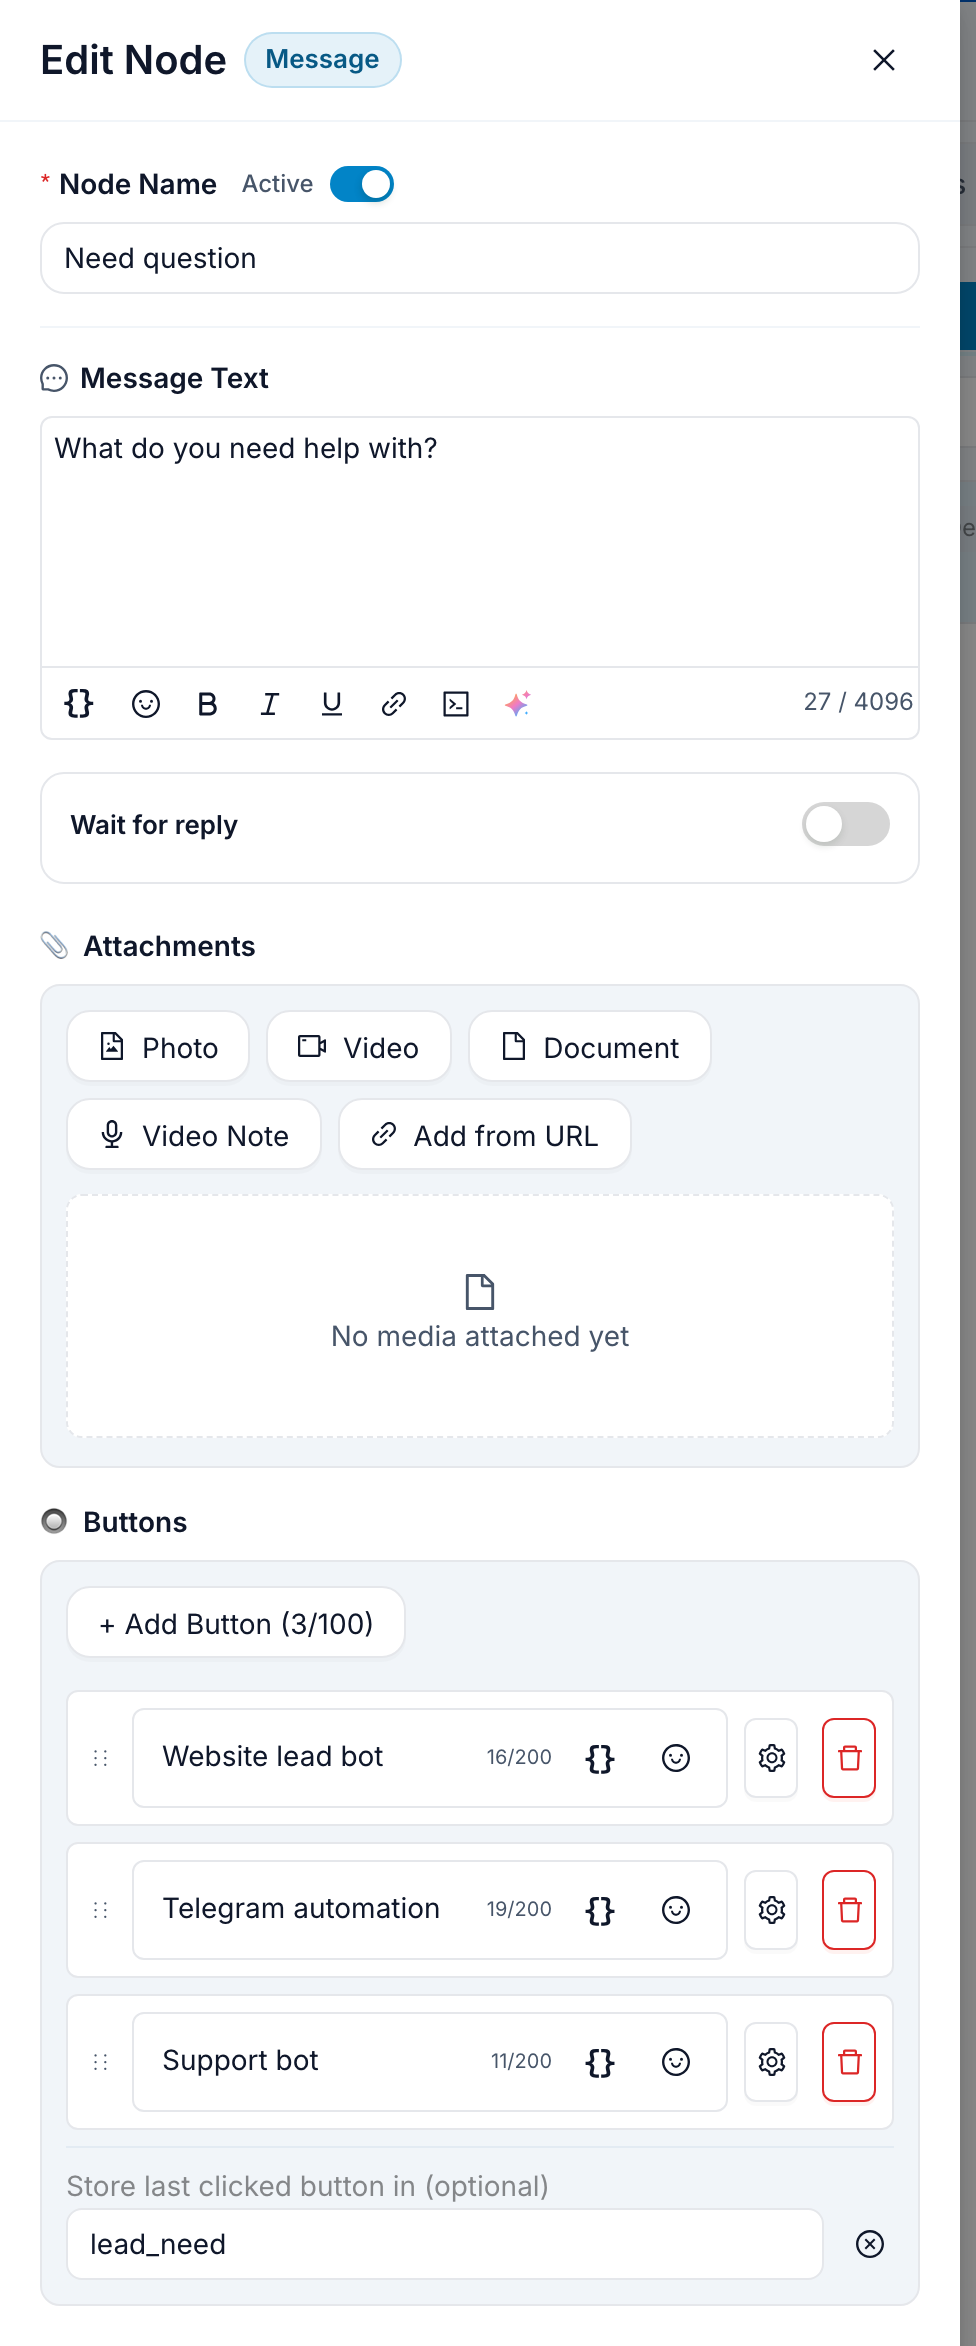976x2346 pixels.
Task: Click the Message node type badge
Action: pyautogui.click(x=323, y=60)
